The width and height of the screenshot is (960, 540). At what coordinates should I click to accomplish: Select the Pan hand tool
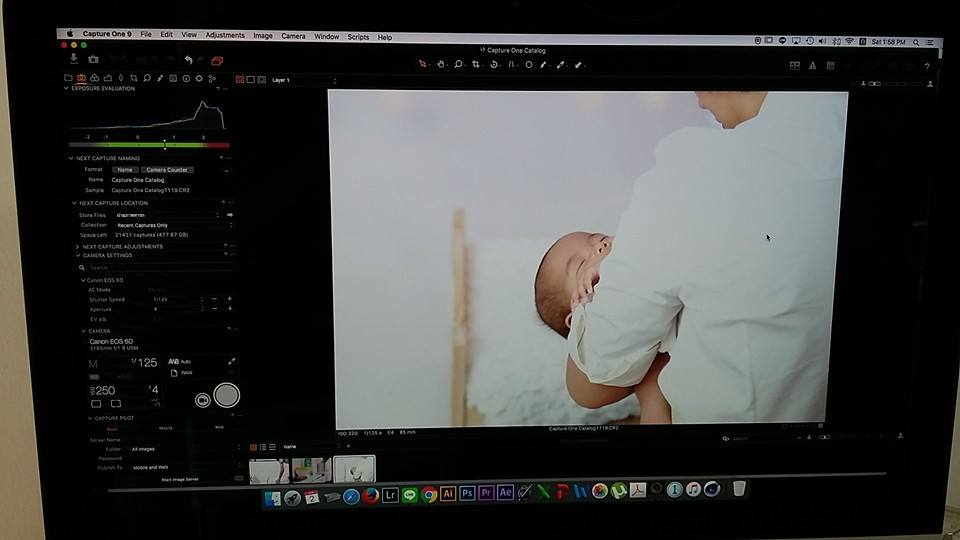click(x=441, y=64)
